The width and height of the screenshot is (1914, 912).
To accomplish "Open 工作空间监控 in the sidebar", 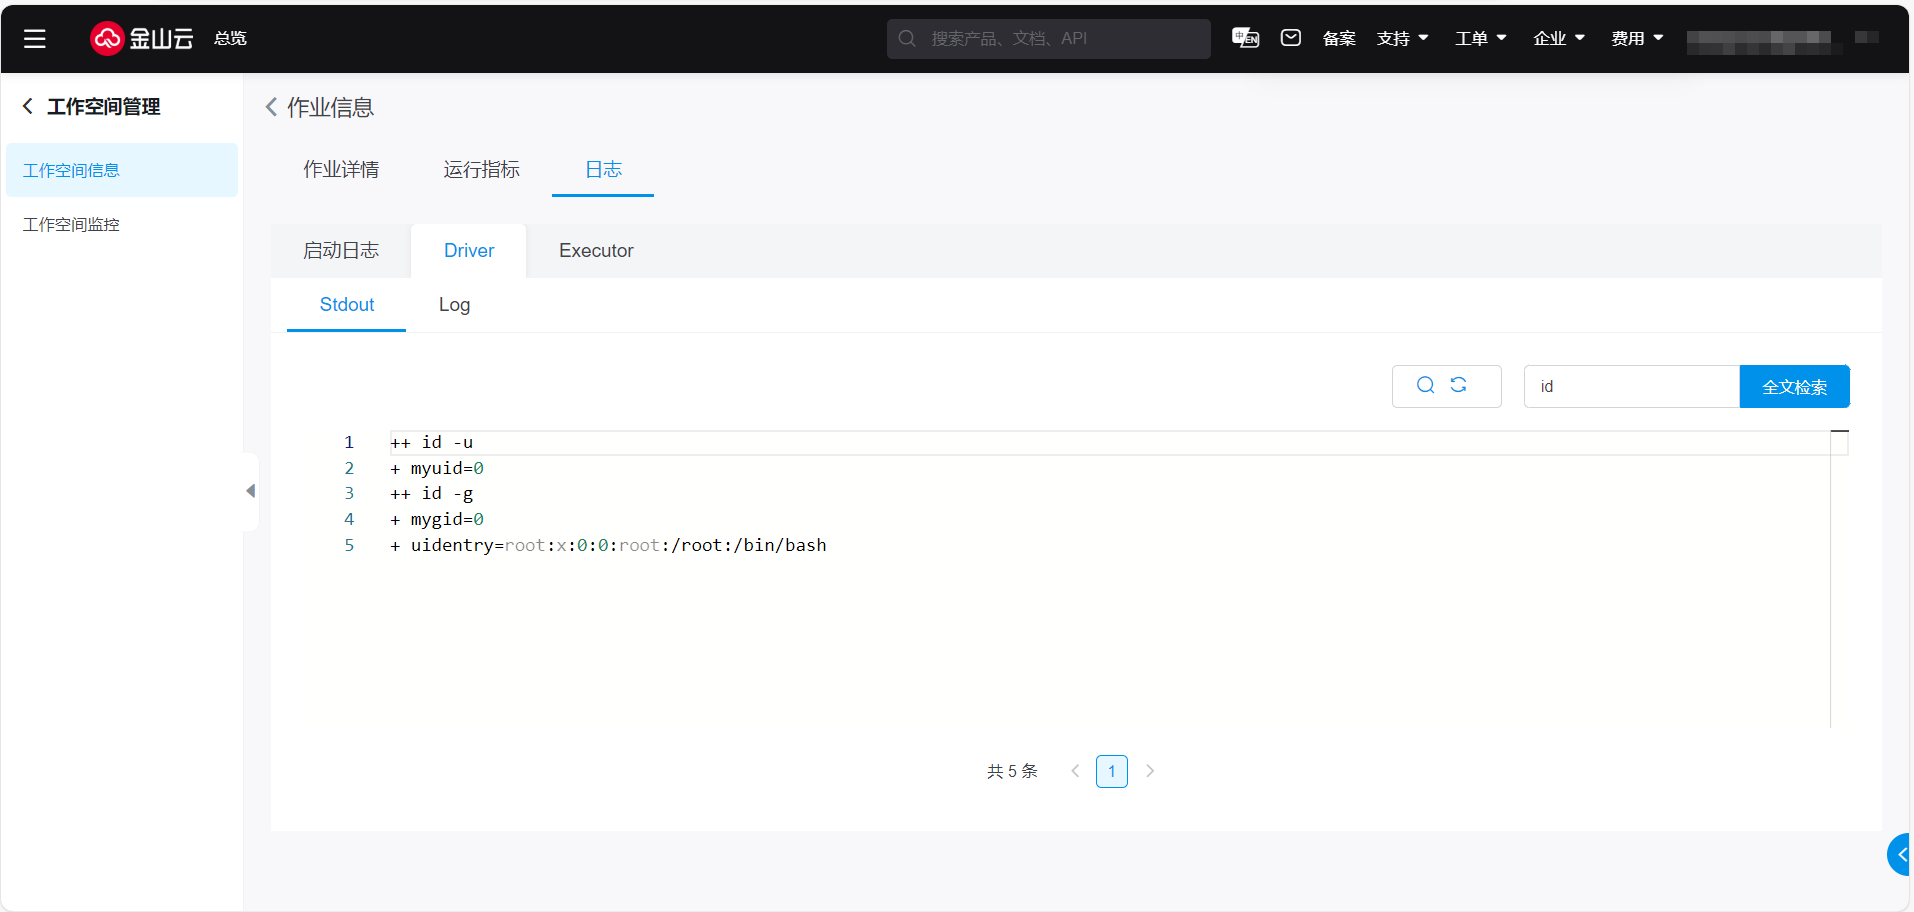I will point(71,225).
